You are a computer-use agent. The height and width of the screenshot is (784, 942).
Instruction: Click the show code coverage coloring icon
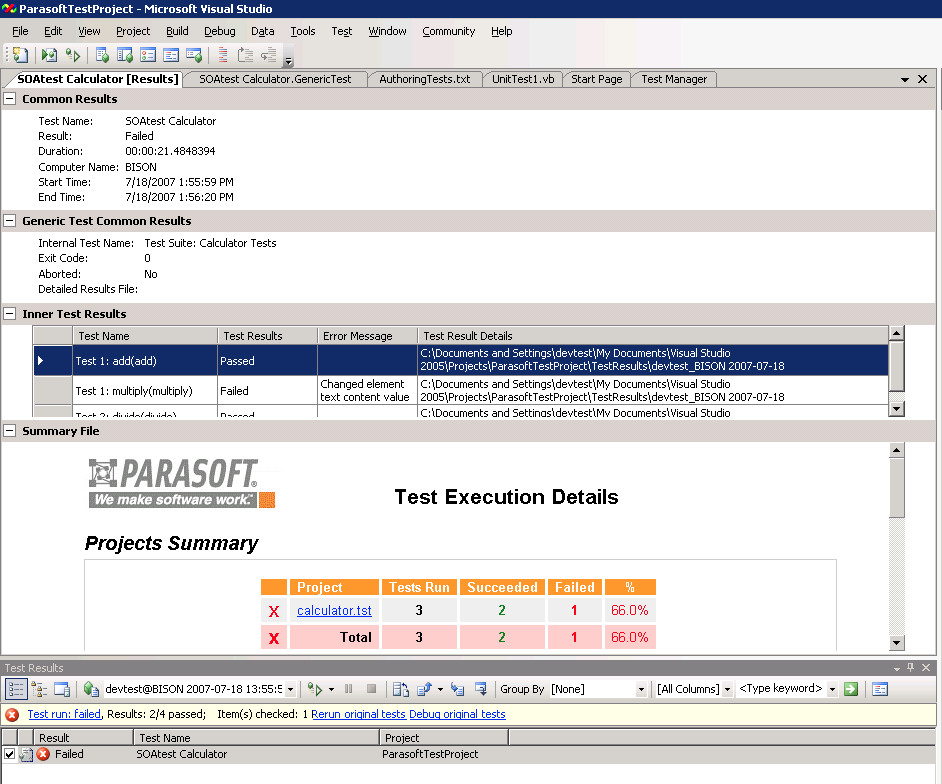[223, 55]
